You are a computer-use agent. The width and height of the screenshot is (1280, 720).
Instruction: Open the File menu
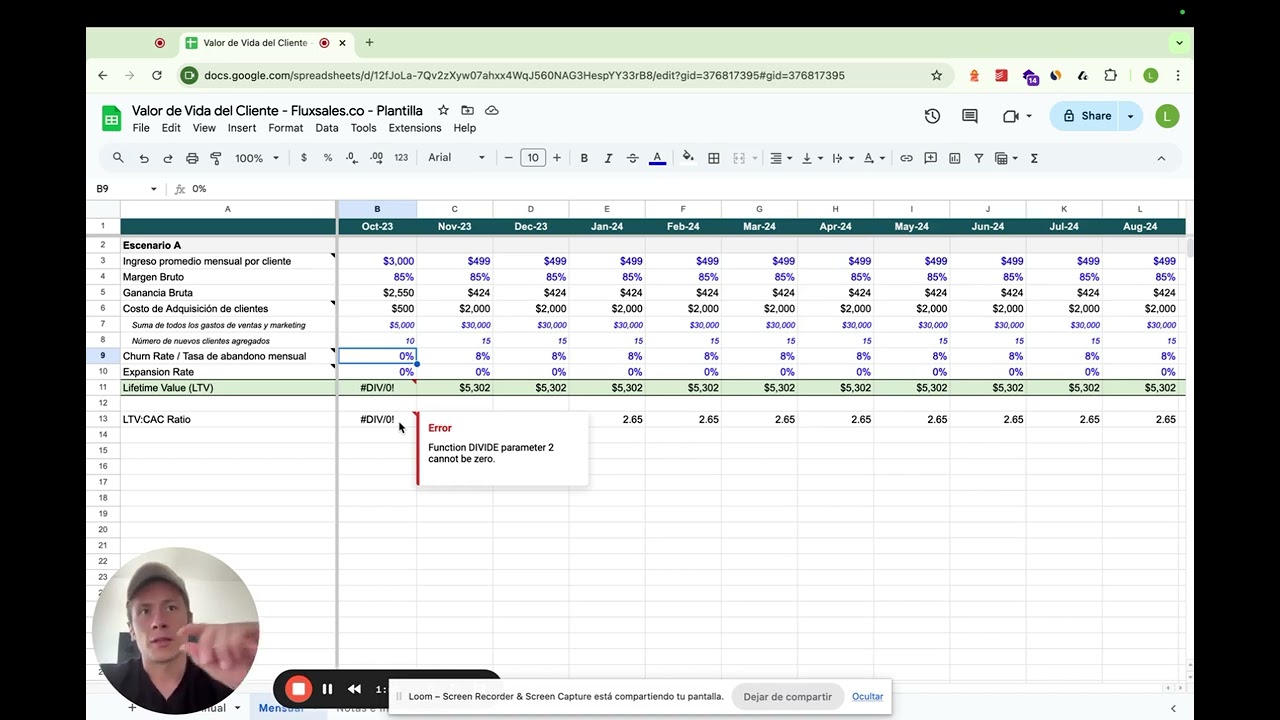[x=141, y=128]
